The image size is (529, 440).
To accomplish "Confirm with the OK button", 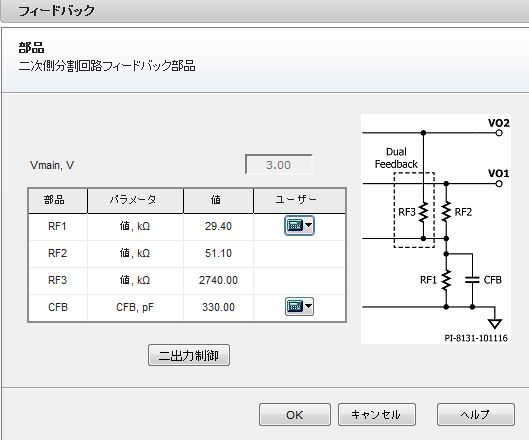I will coord(295,415).
